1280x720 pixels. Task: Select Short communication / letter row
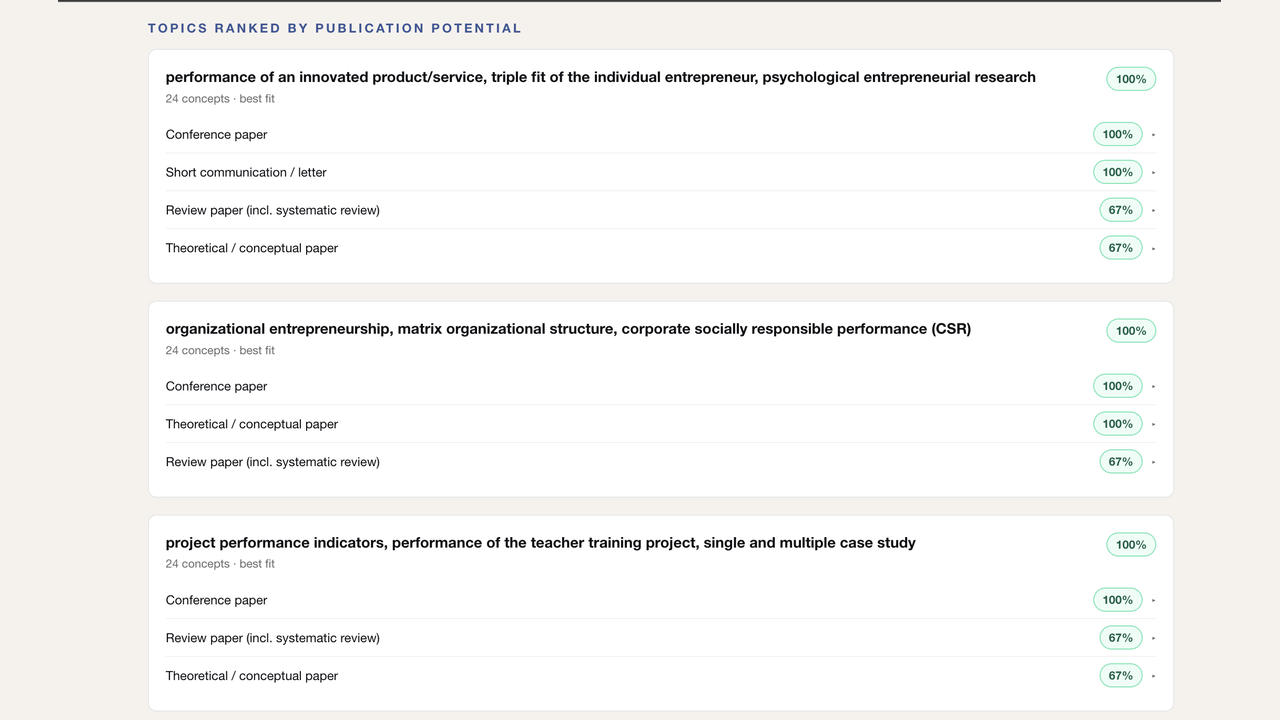tap(661, 172)
